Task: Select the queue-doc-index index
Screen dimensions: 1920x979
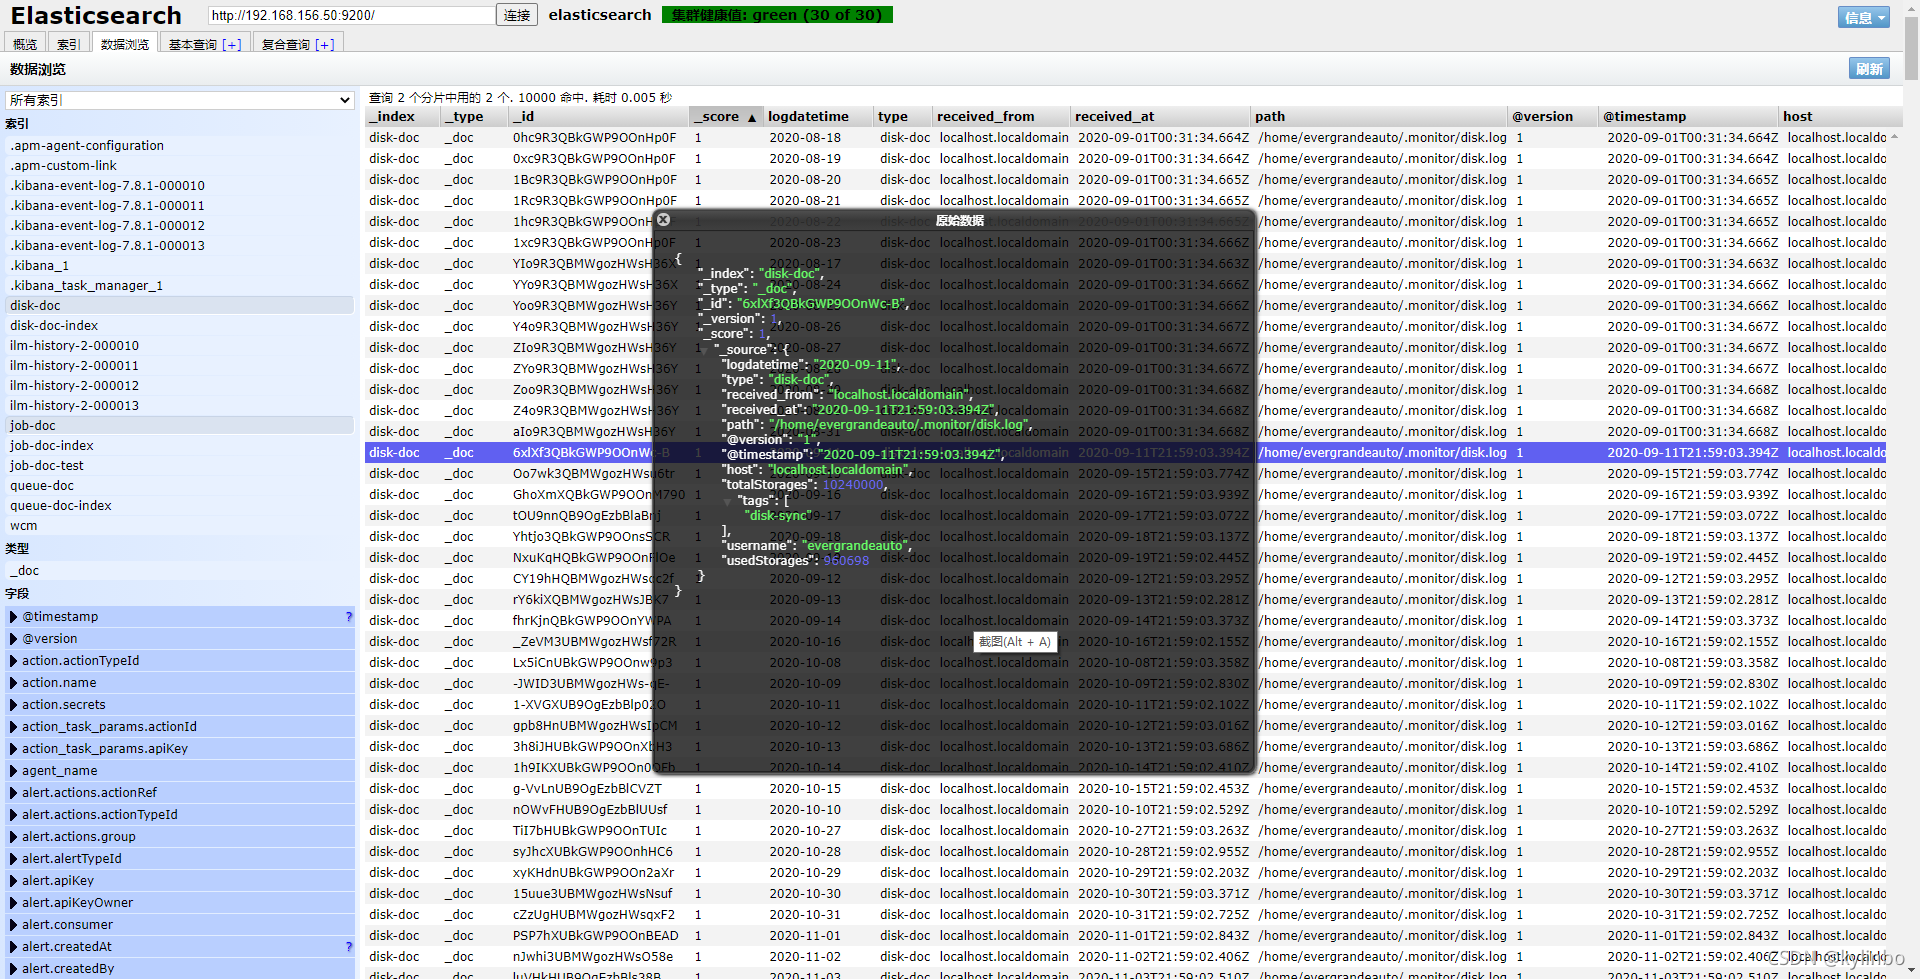Action: pos(180,506)
